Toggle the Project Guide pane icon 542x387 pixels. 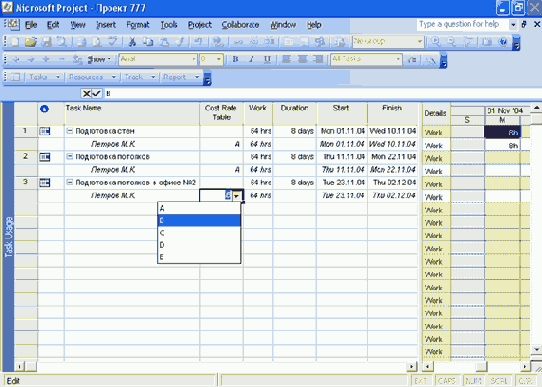click(15, 77)
